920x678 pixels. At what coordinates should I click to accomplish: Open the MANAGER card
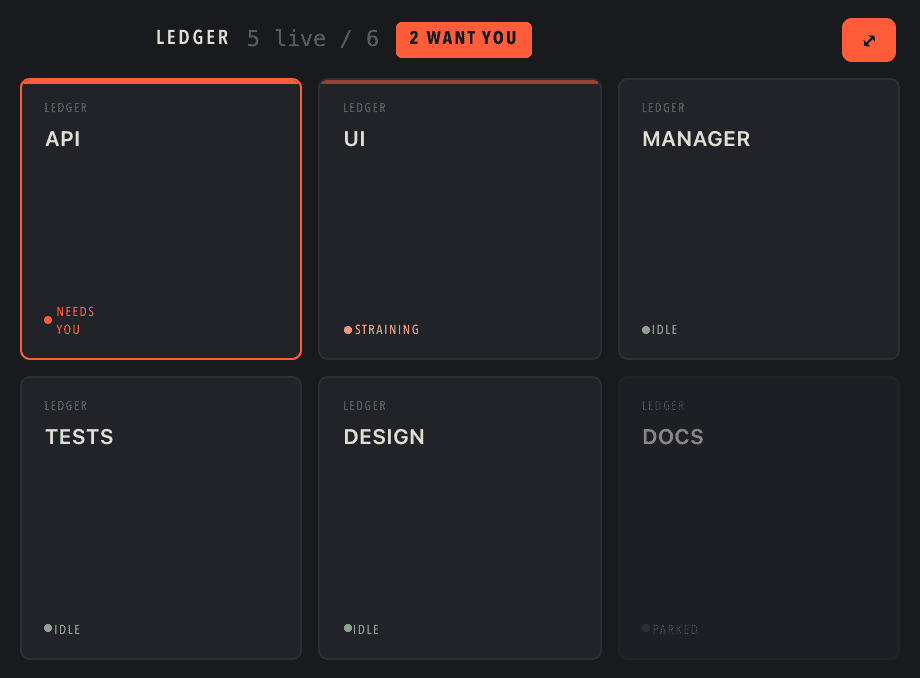coord(759,219)
